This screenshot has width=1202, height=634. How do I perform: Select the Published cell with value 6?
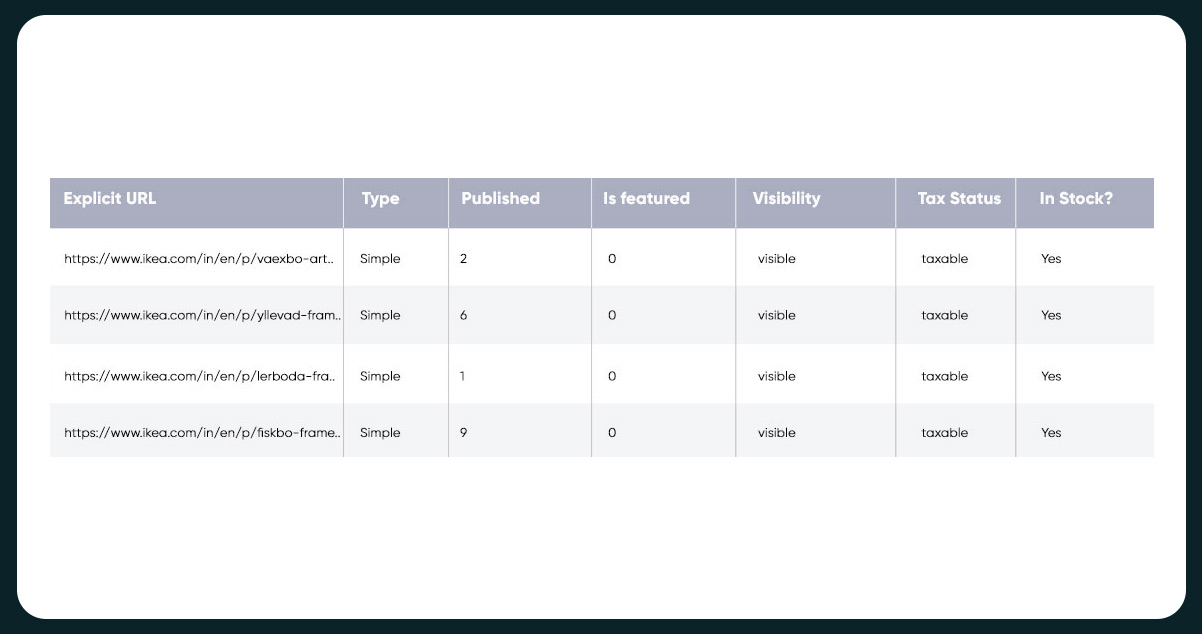(464, 315)
